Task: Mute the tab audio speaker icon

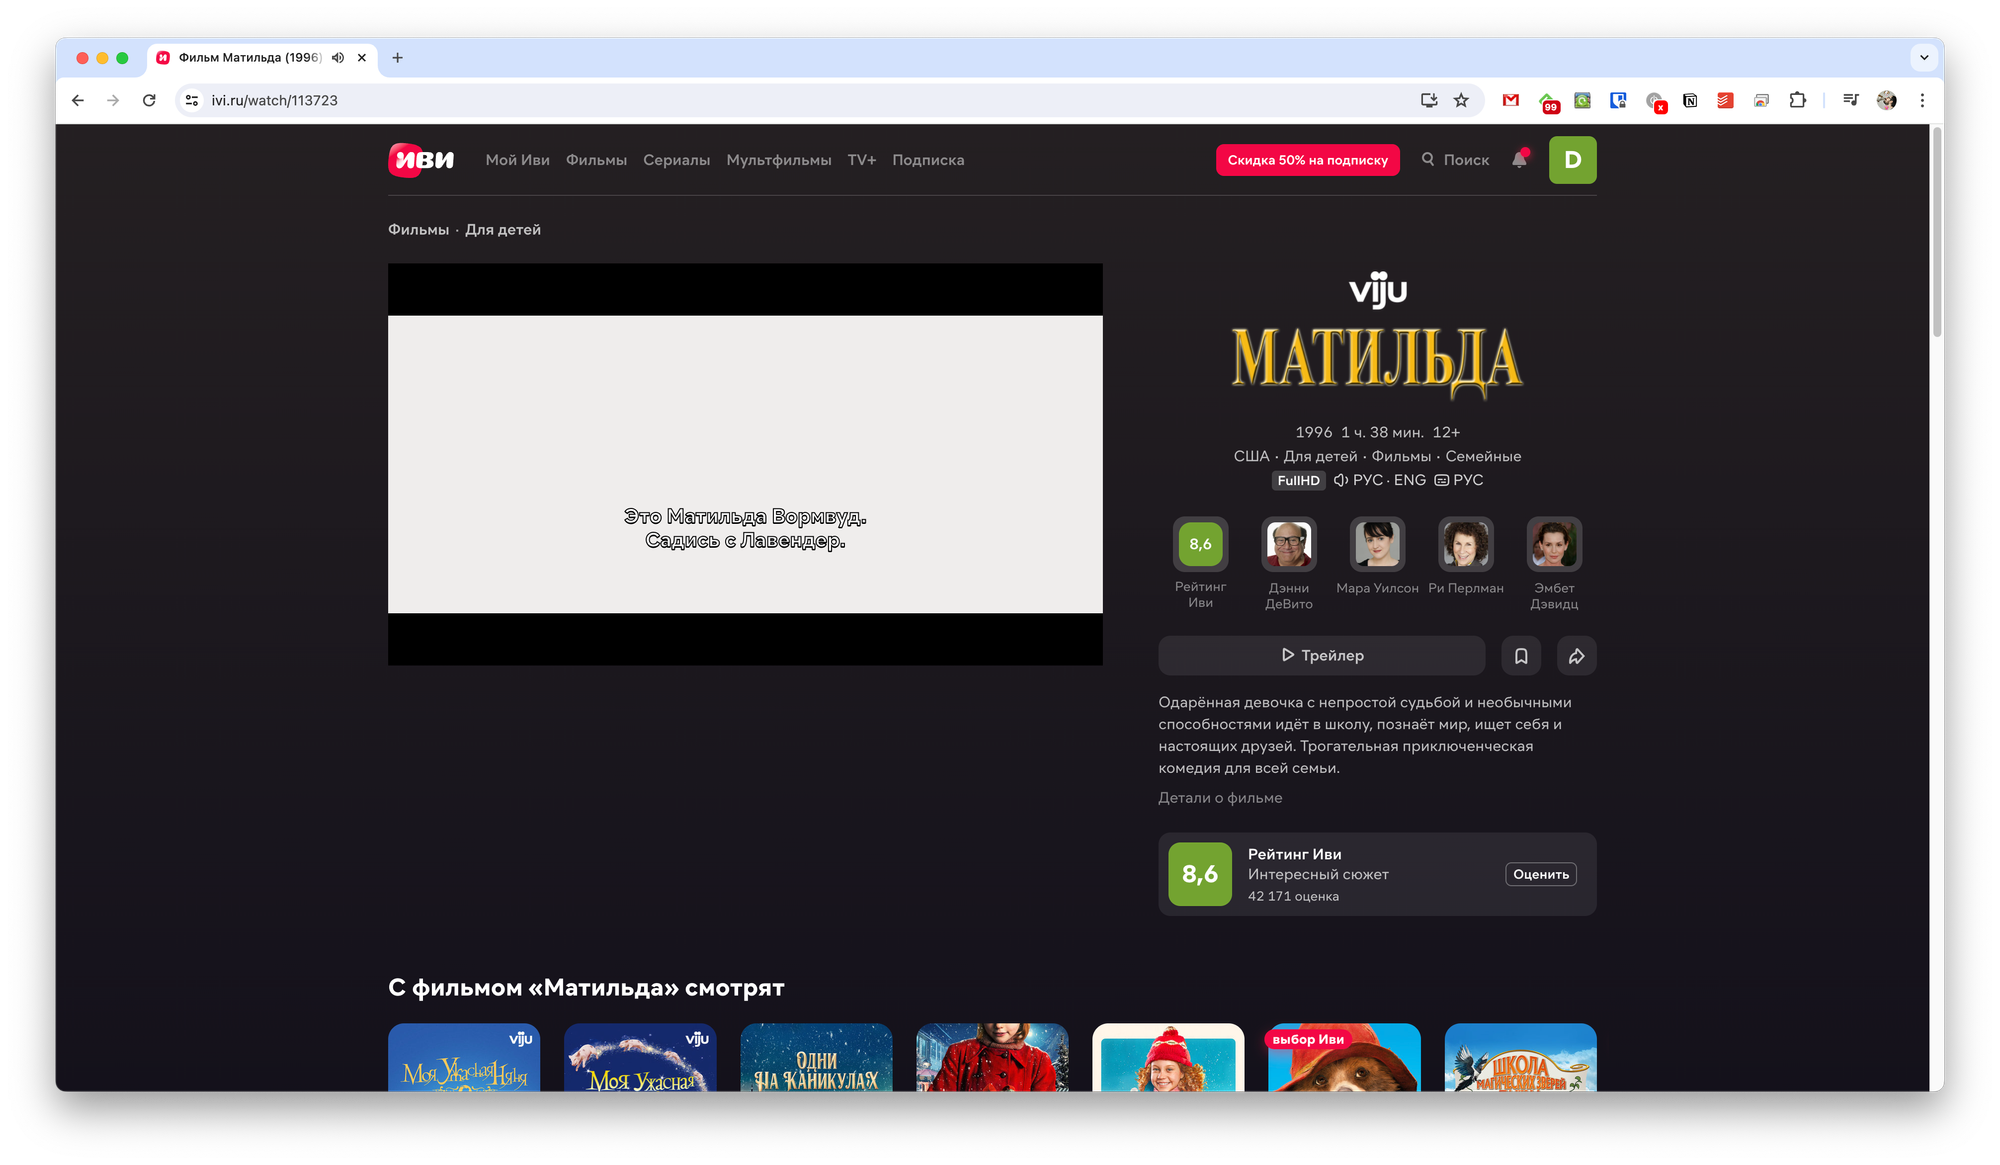Action: (338, 58)
